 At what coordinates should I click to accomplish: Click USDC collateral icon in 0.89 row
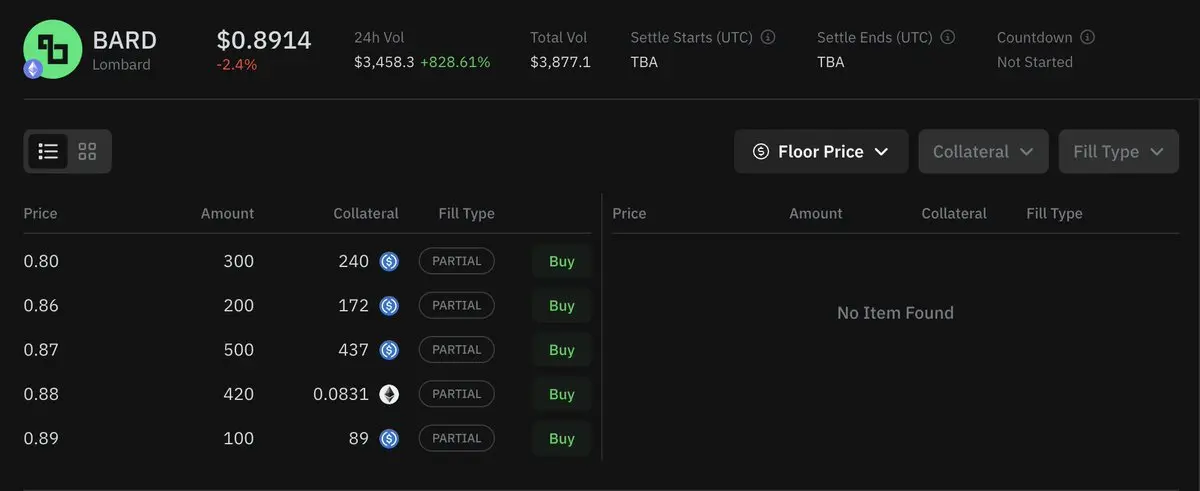point(389,438)
